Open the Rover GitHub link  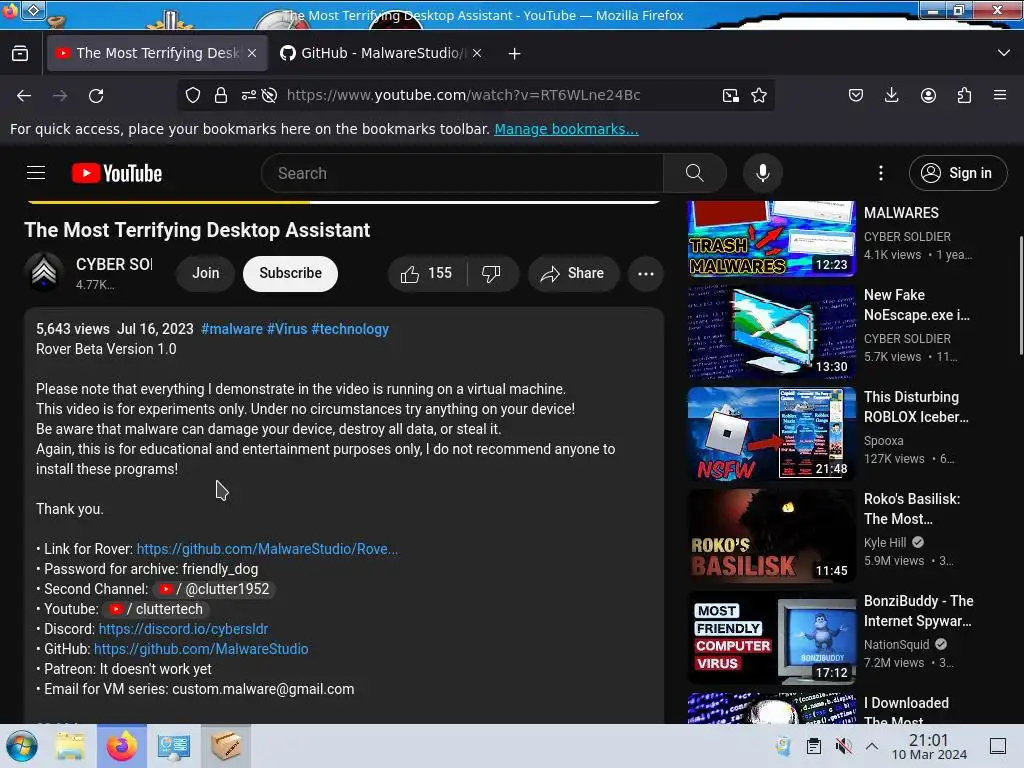click(267, 549)
